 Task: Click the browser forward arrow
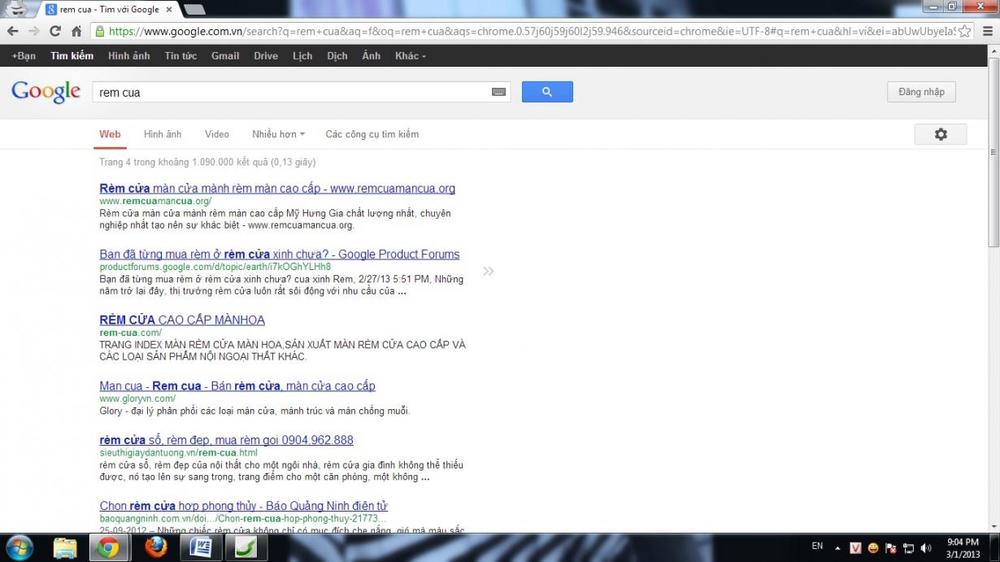34,31
